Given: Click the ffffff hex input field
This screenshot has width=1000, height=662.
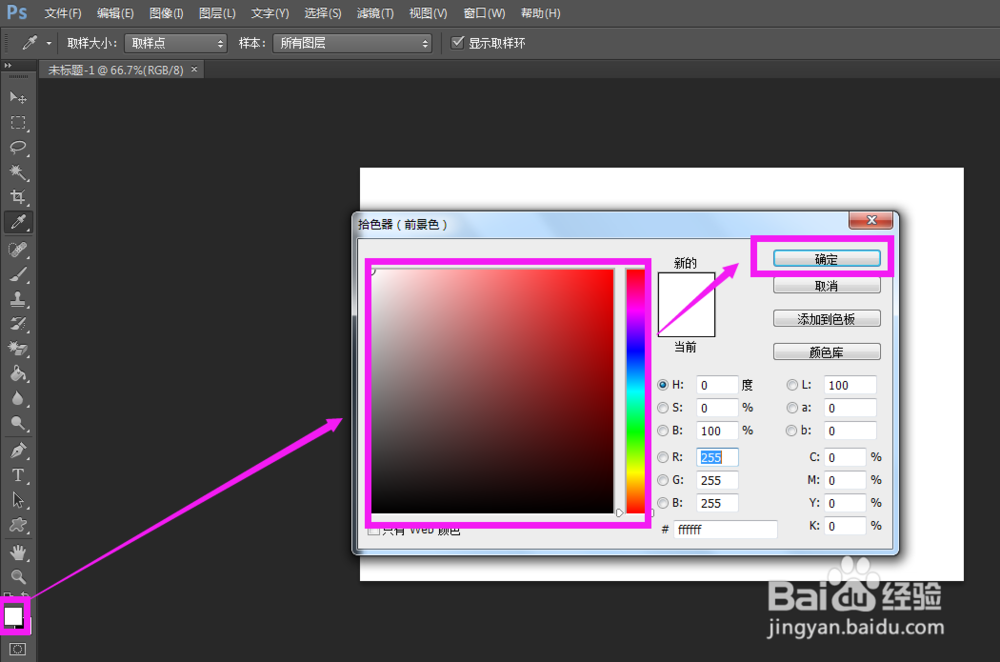Looking at the screenshot, I should (727, 529).
